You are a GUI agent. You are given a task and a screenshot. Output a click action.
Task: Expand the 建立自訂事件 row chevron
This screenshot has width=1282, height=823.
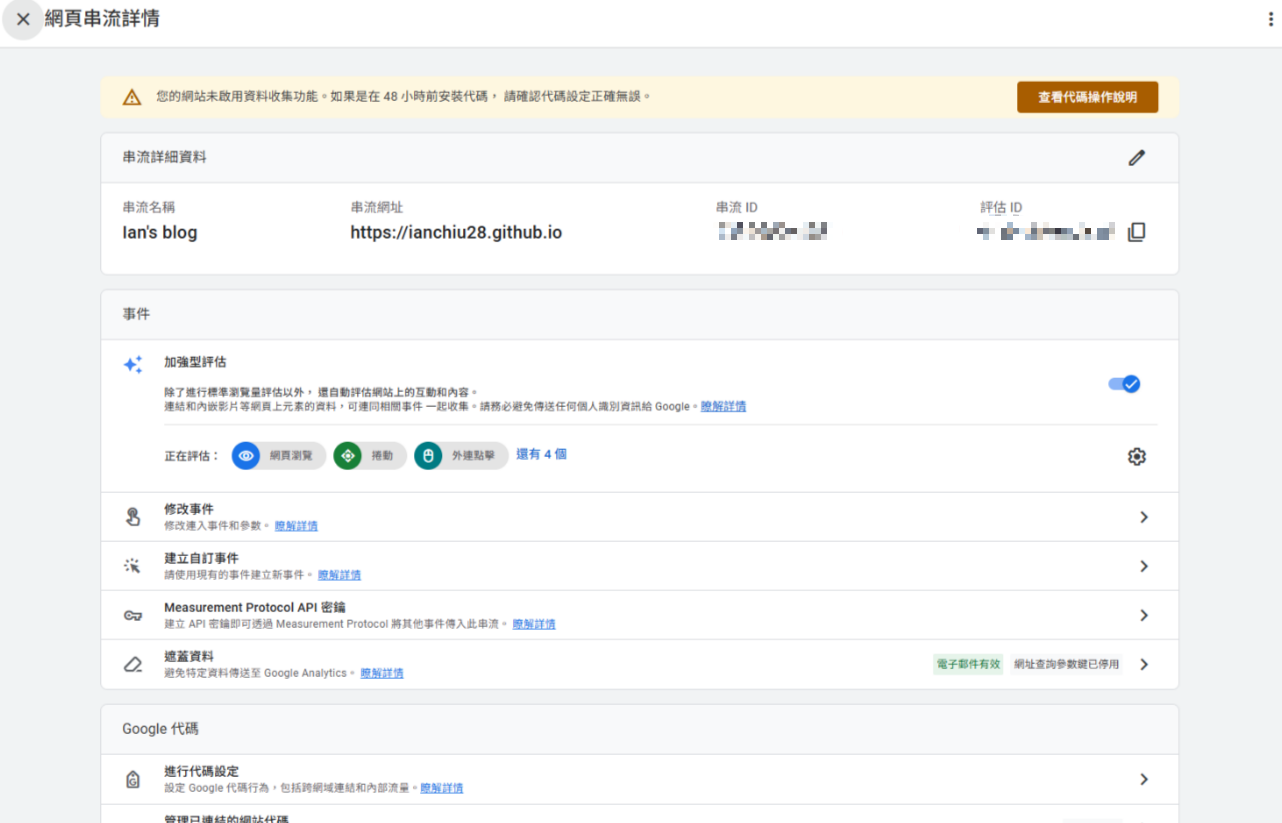coord(1144,566)
